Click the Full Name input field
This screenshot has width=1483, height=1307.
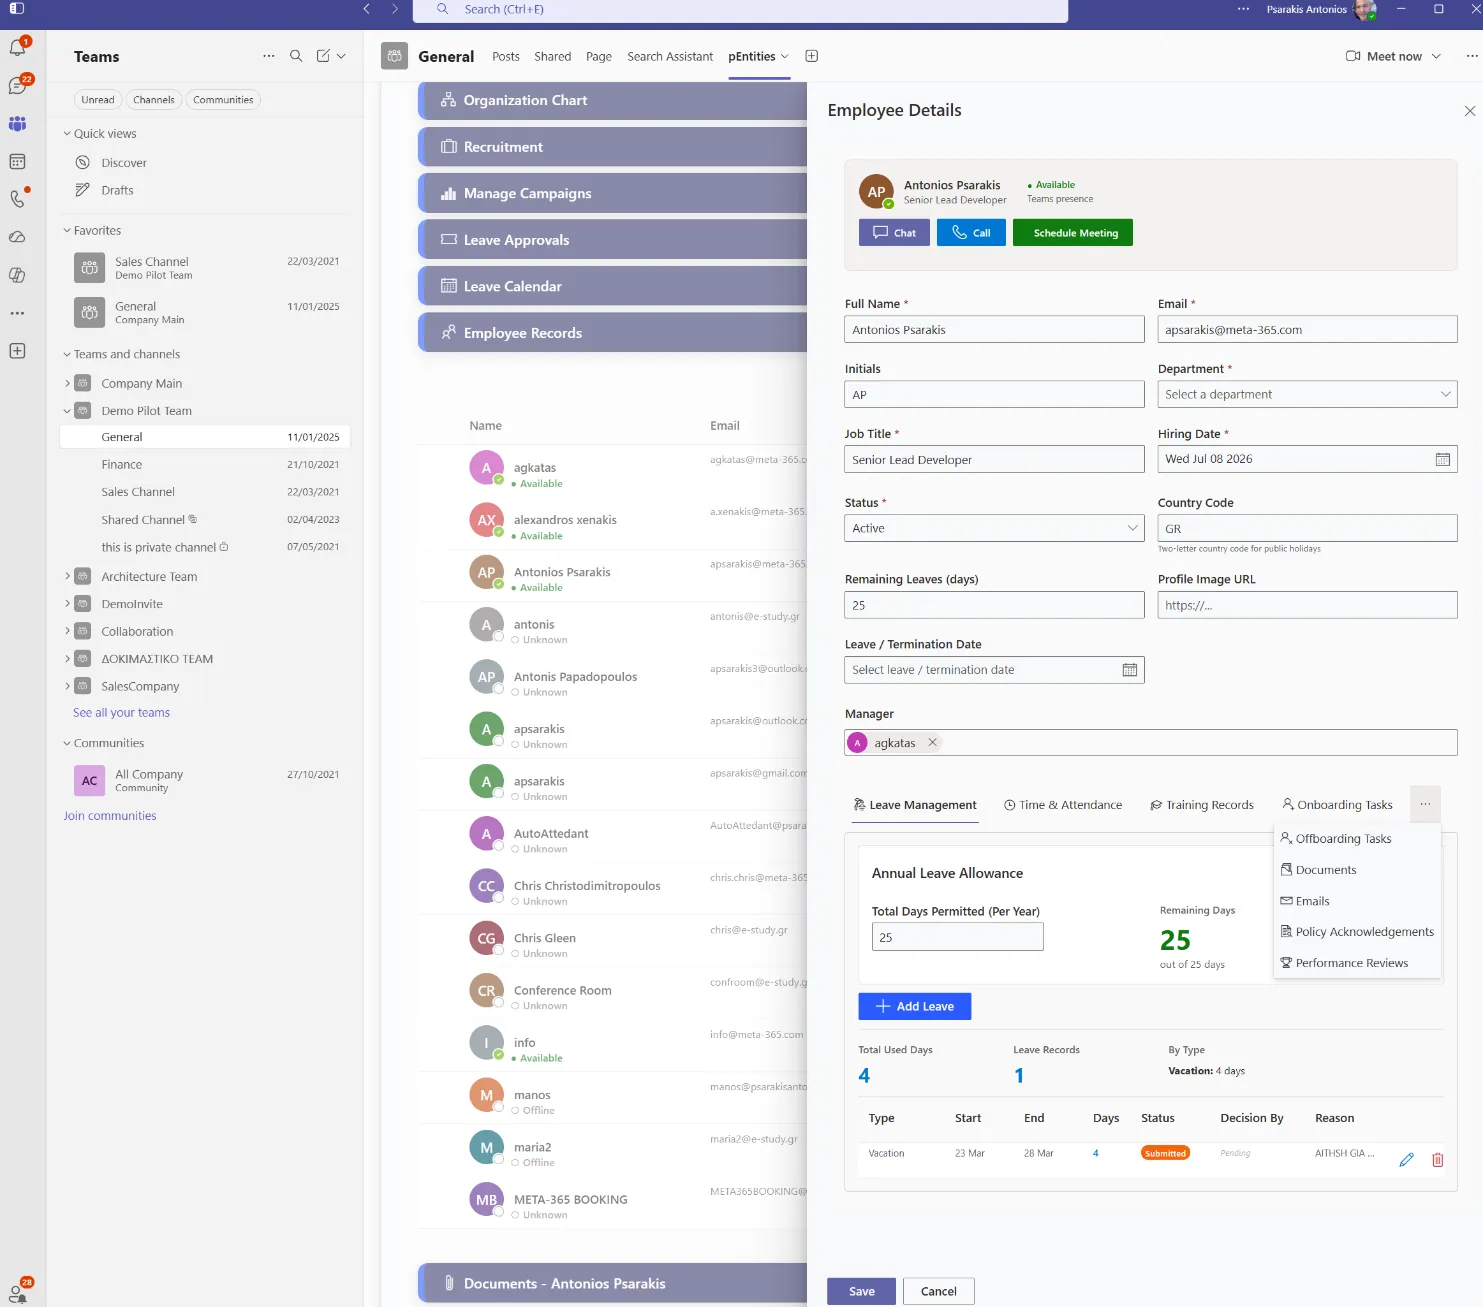coord(994,330)
